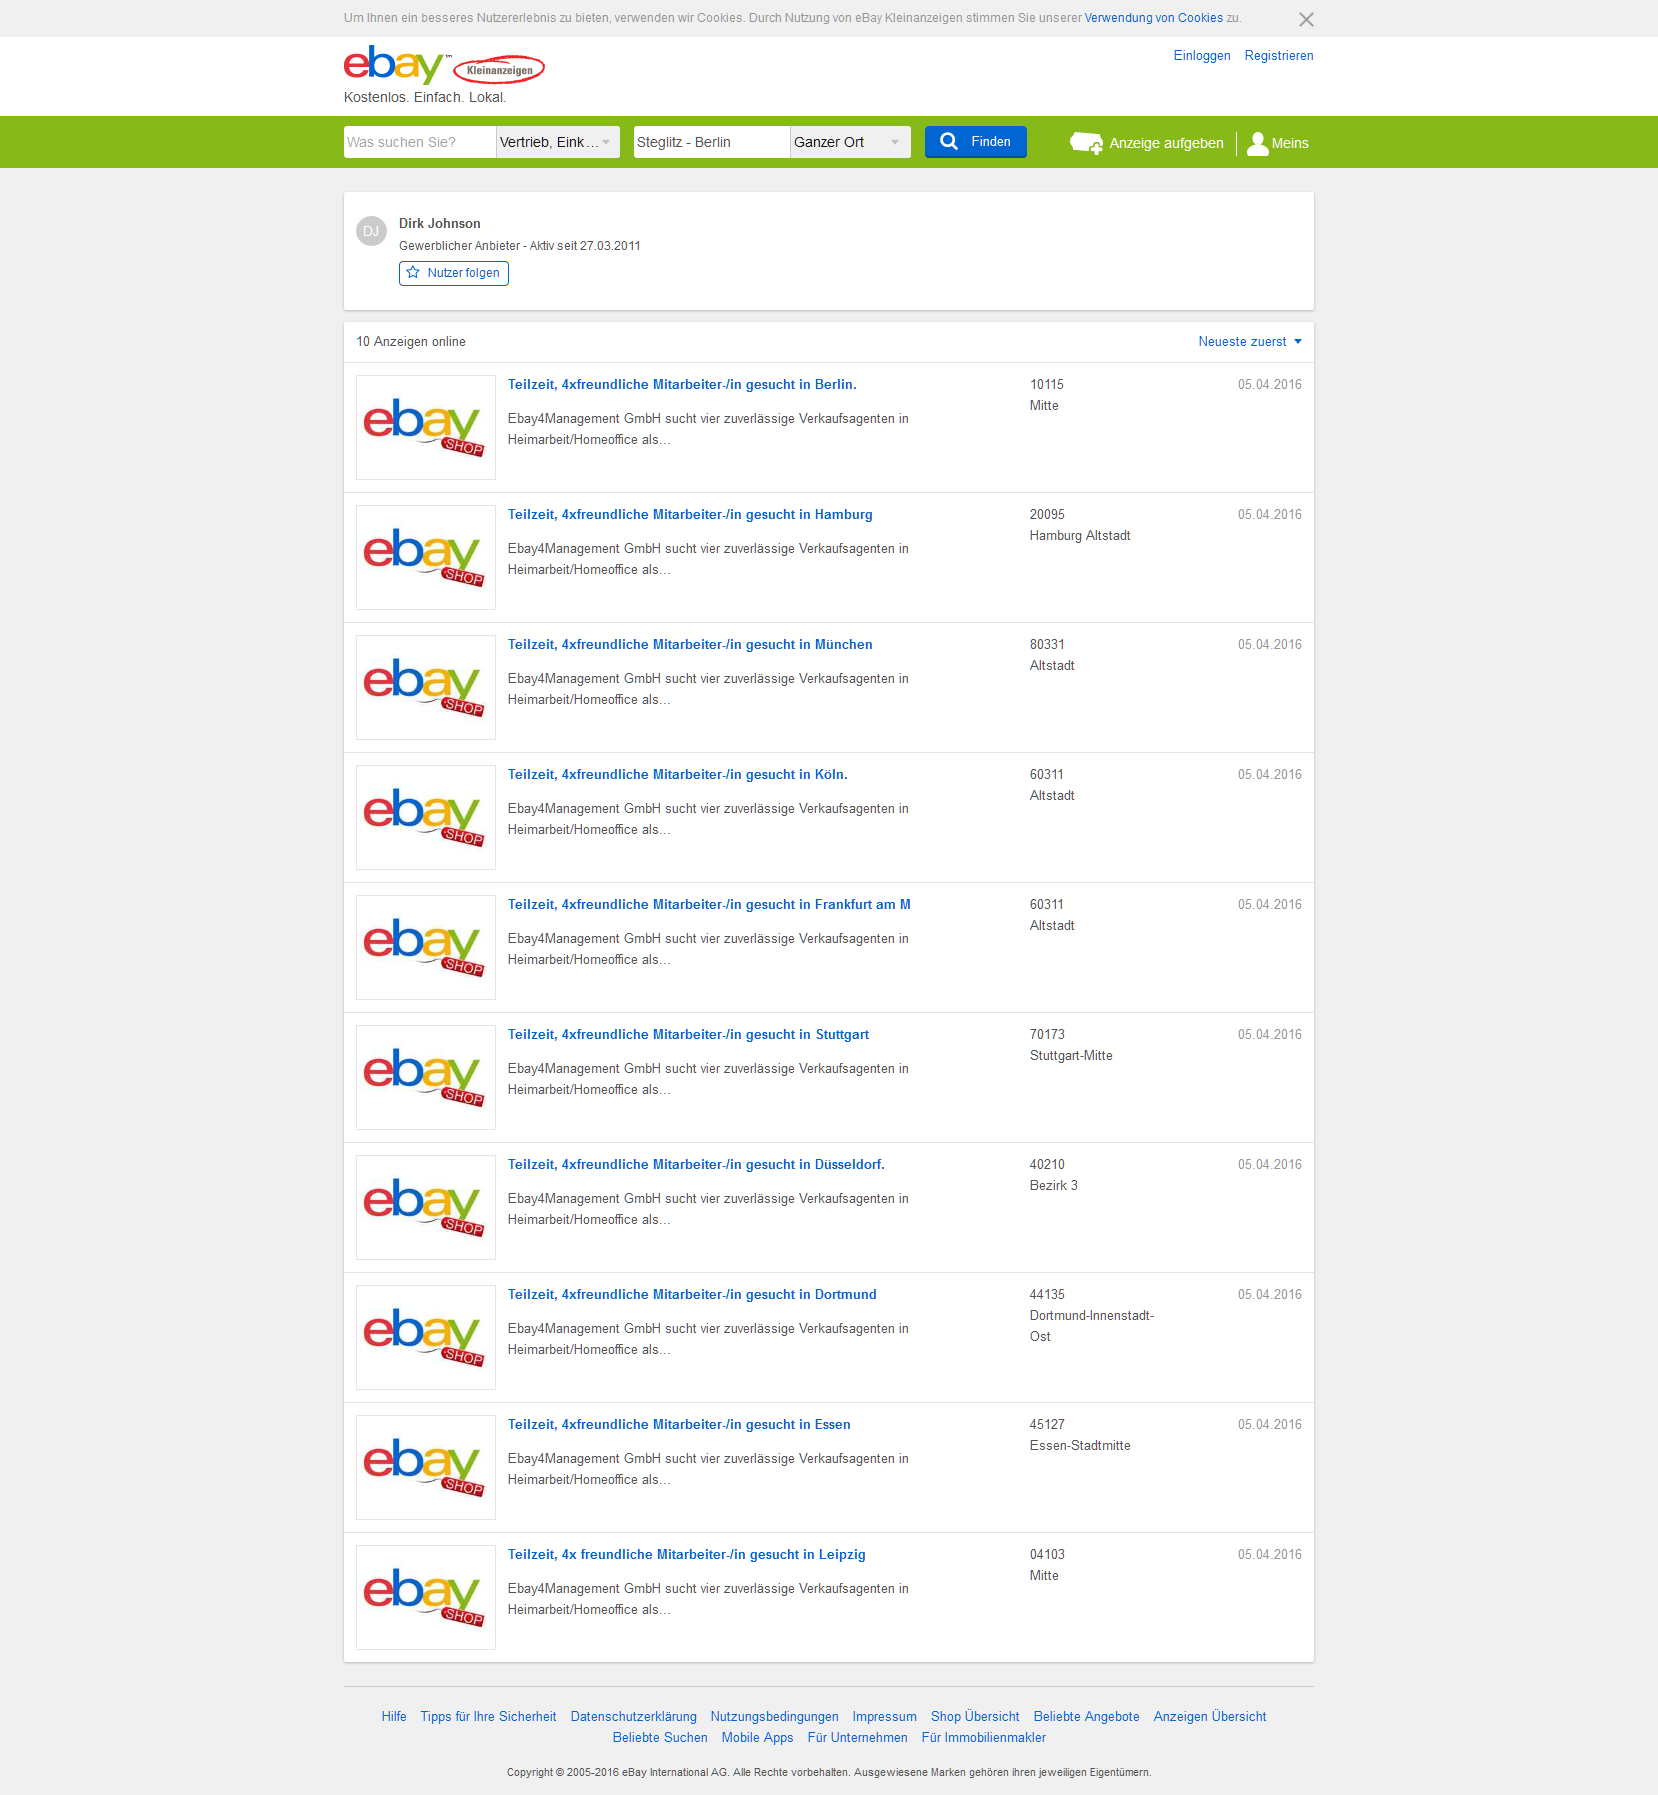Close the cookie notice banner

(1306, 19)
